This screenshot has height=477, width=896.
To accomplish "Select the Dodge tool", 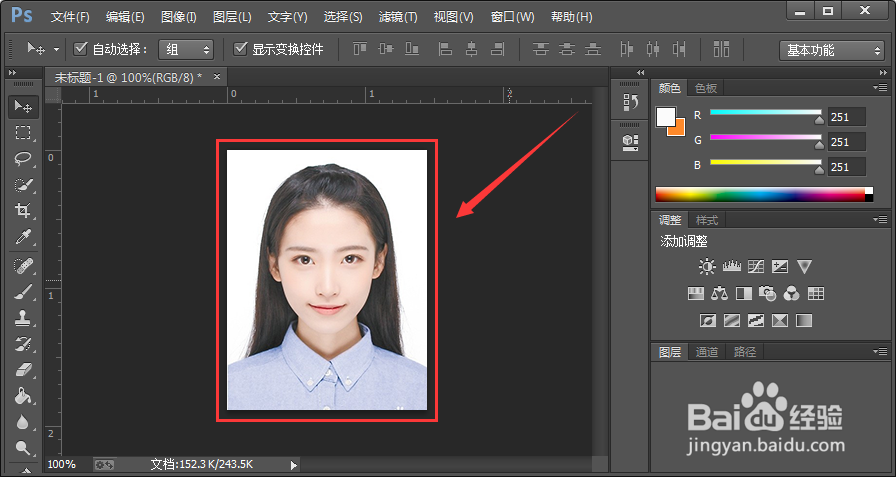I will point(23,447).
